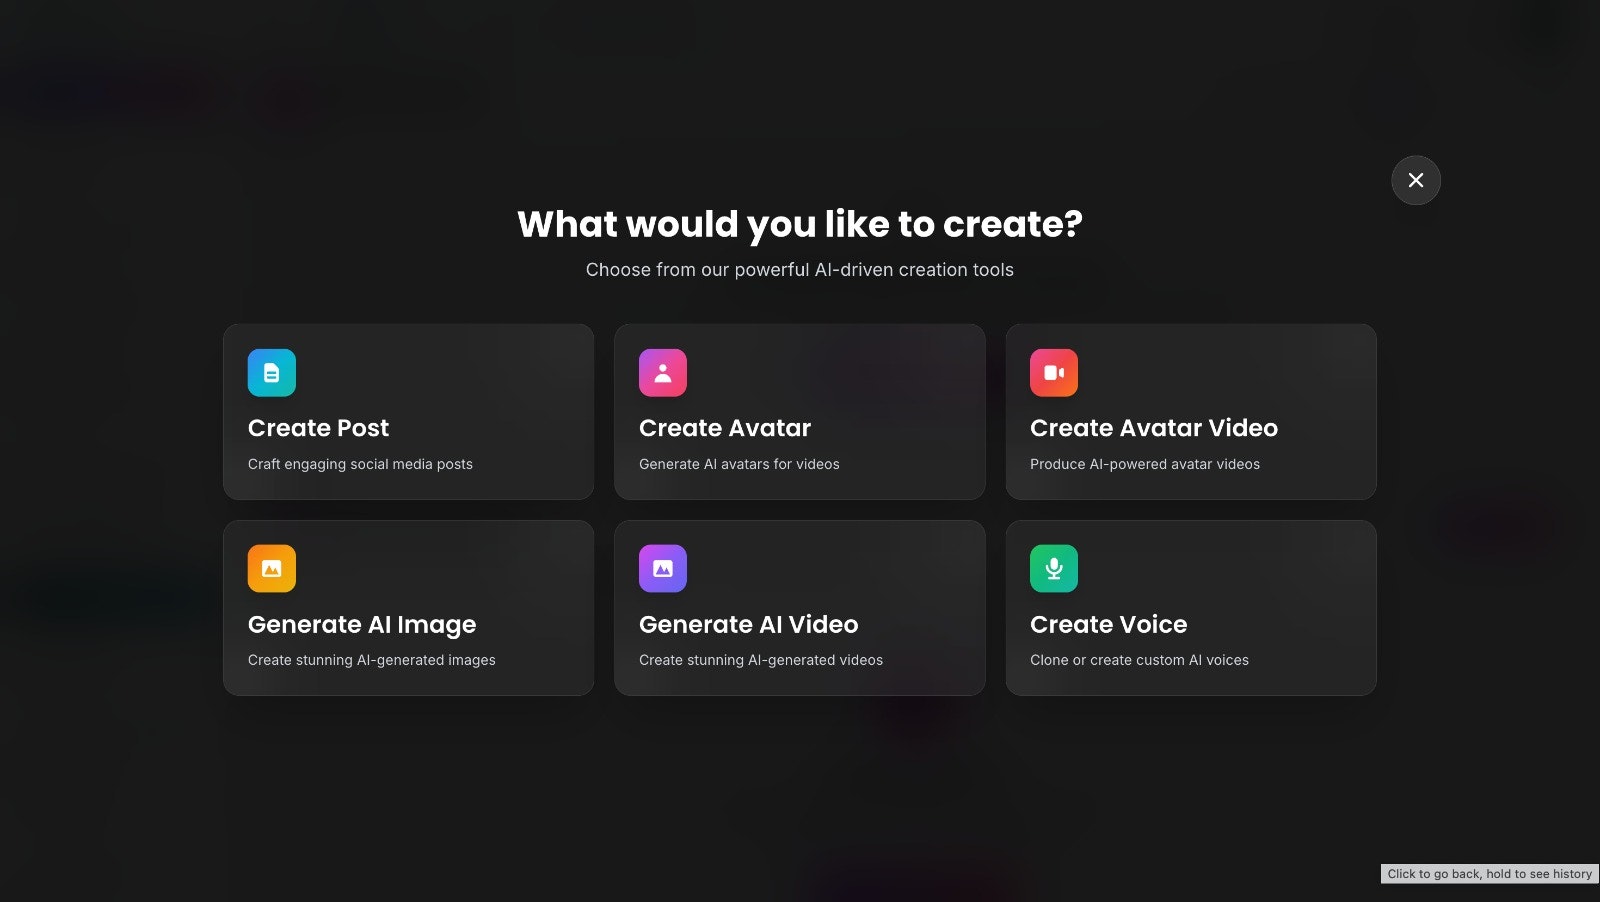The image size is (1600, 902).
Task: Select 'Produce AI-powered avatar videos' description
Action: (x=1144, y=464)
